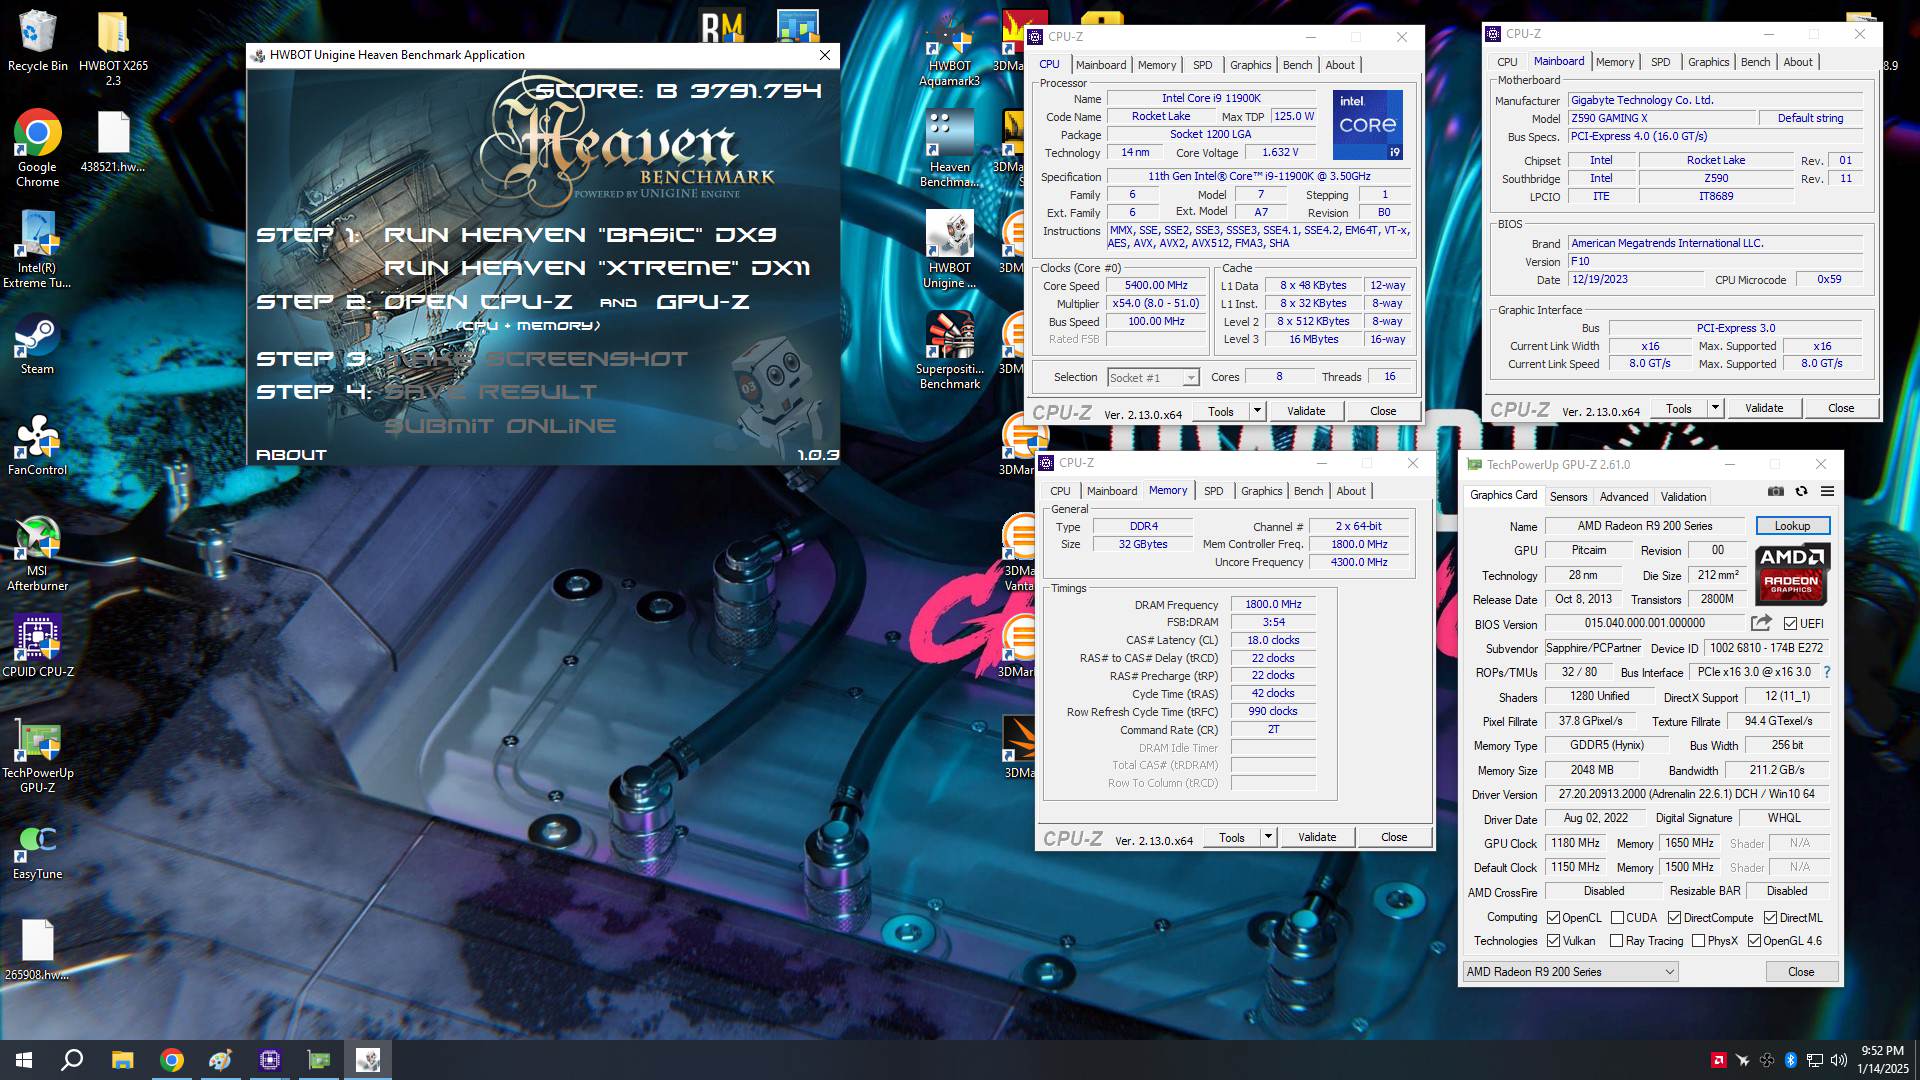
Task: Click SUBMIT ONLINE in HWBOT Heaven app
Action: [x=500, y=426]
